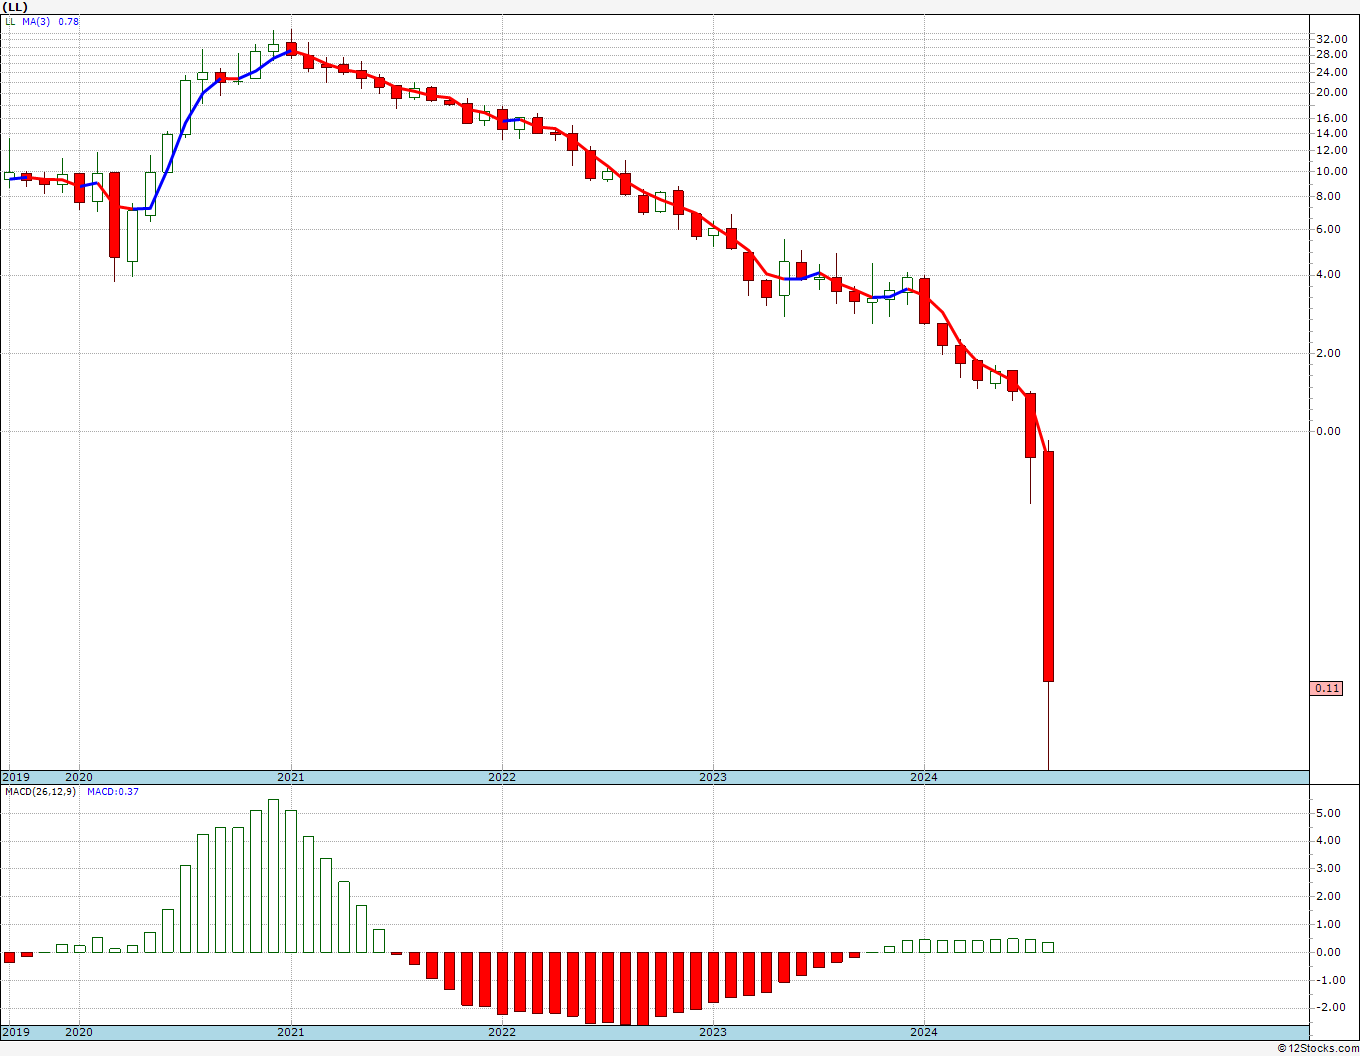Click the 12.00 price axis label

(1330, 151)
